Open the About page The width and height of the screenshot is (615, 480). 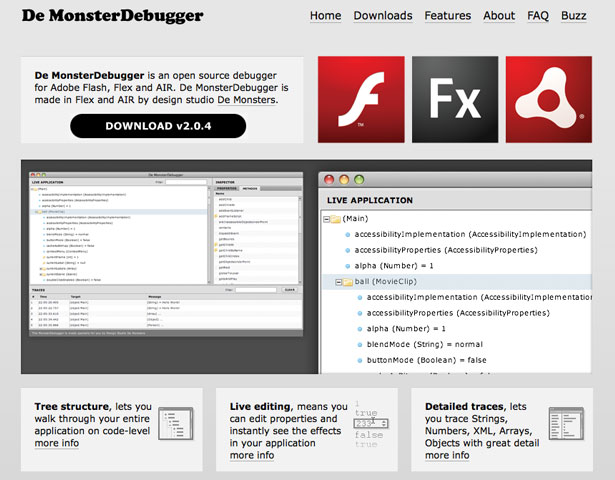499,16
